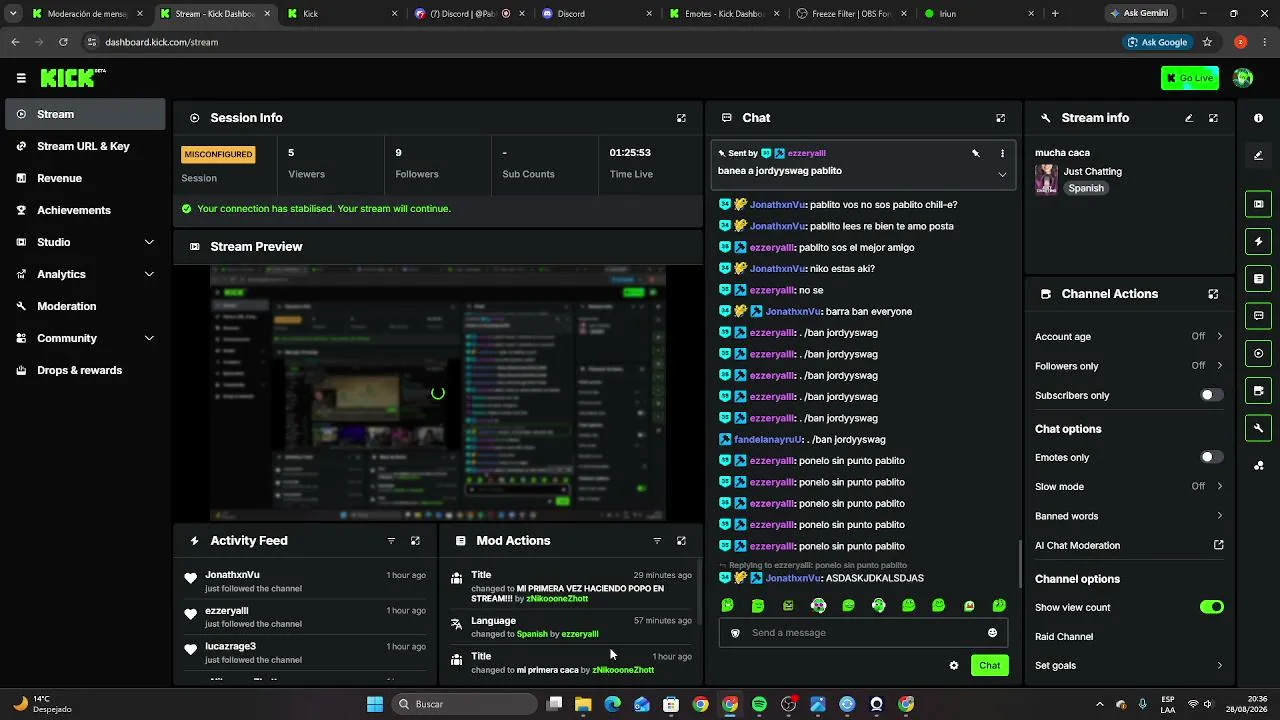Viewport: 1280px width, 720px height.
Task: Open the hamburger menu beside the Kick logo
Action: (21, 78)
